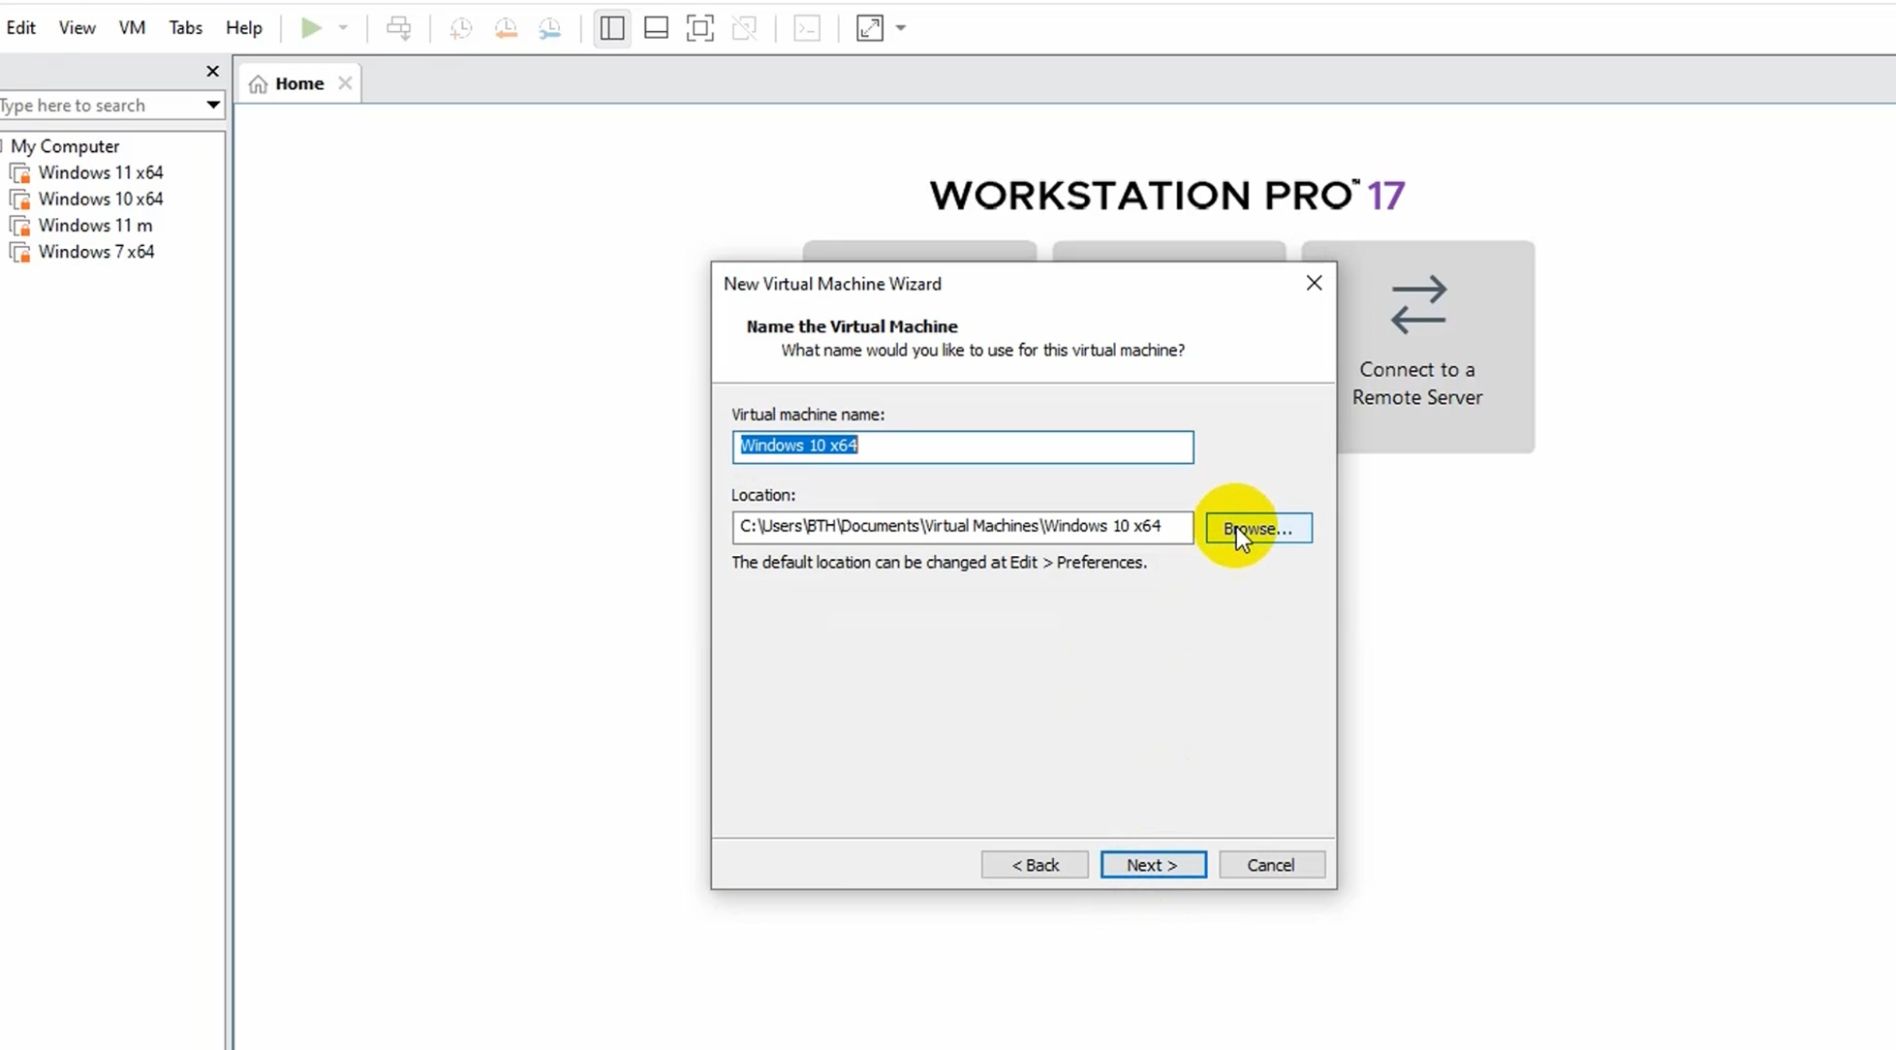Viewport: 1896px width, 1050px height.
Task: Open the Tabs menu
Action: tap(185, 28)
